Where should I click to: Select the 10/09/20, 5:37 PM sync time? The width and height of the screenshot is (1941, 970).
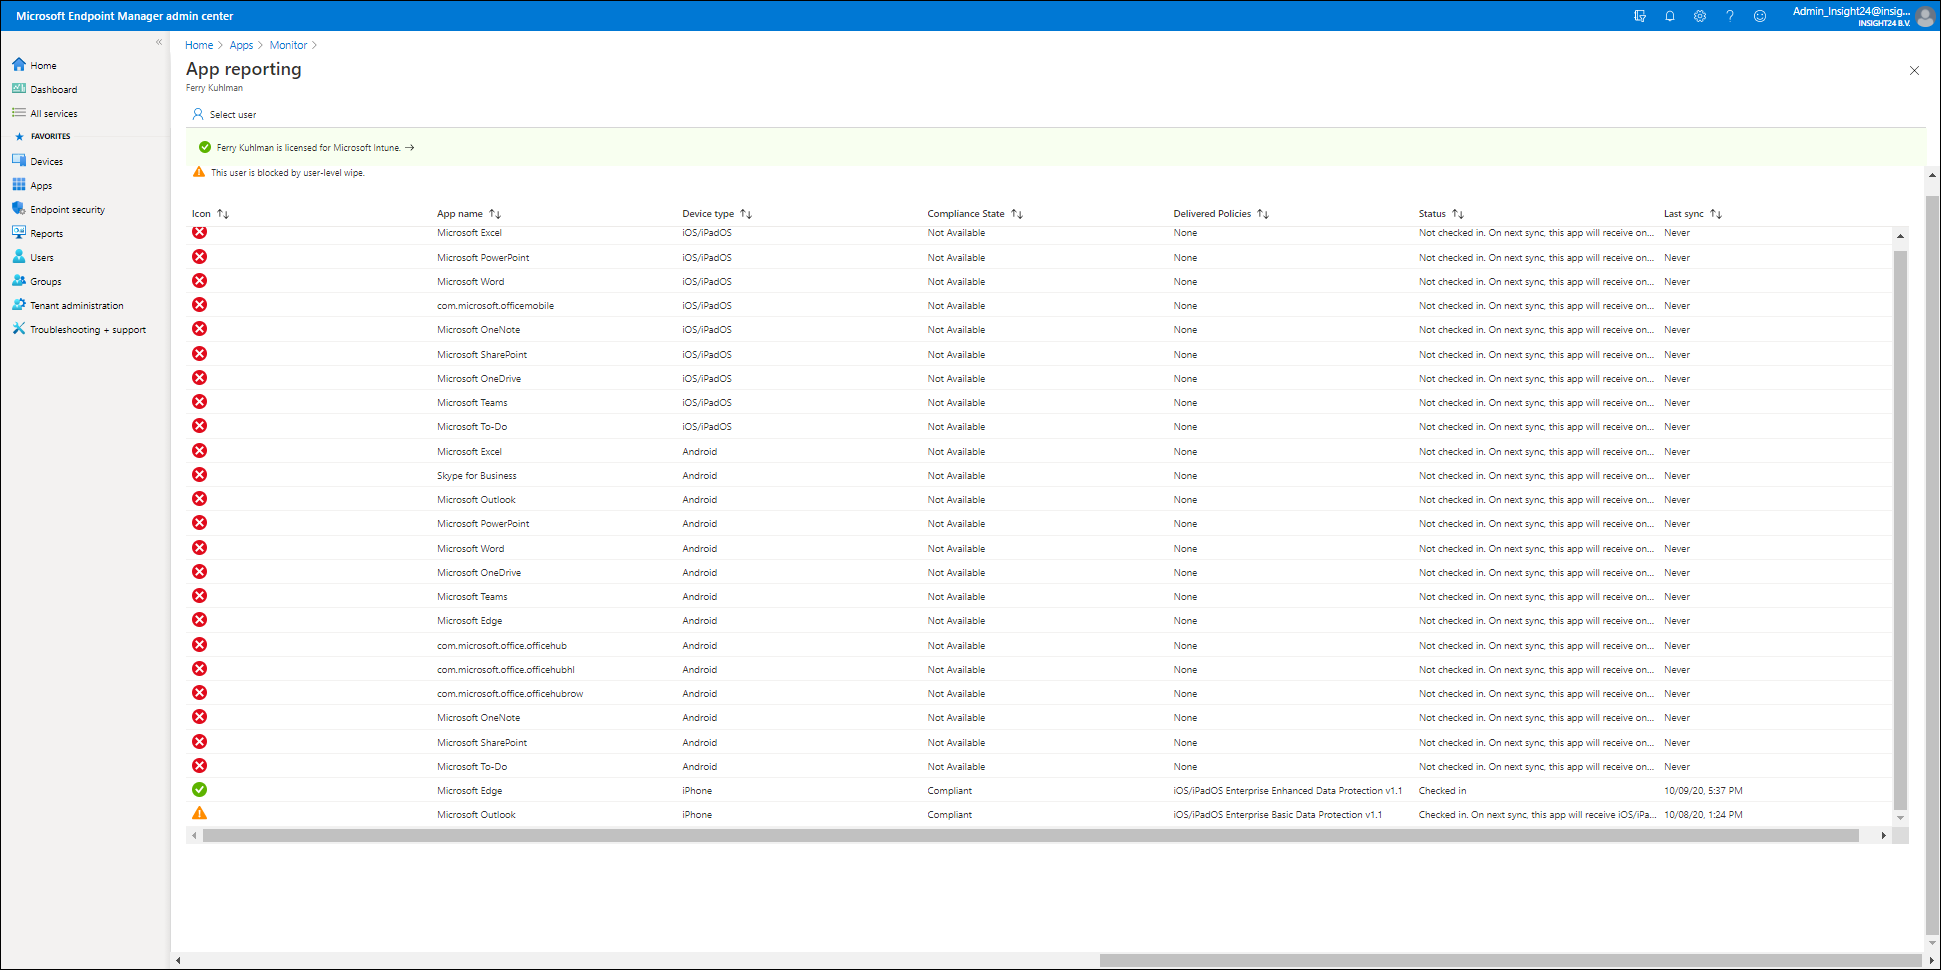[x=1703, y=791]
